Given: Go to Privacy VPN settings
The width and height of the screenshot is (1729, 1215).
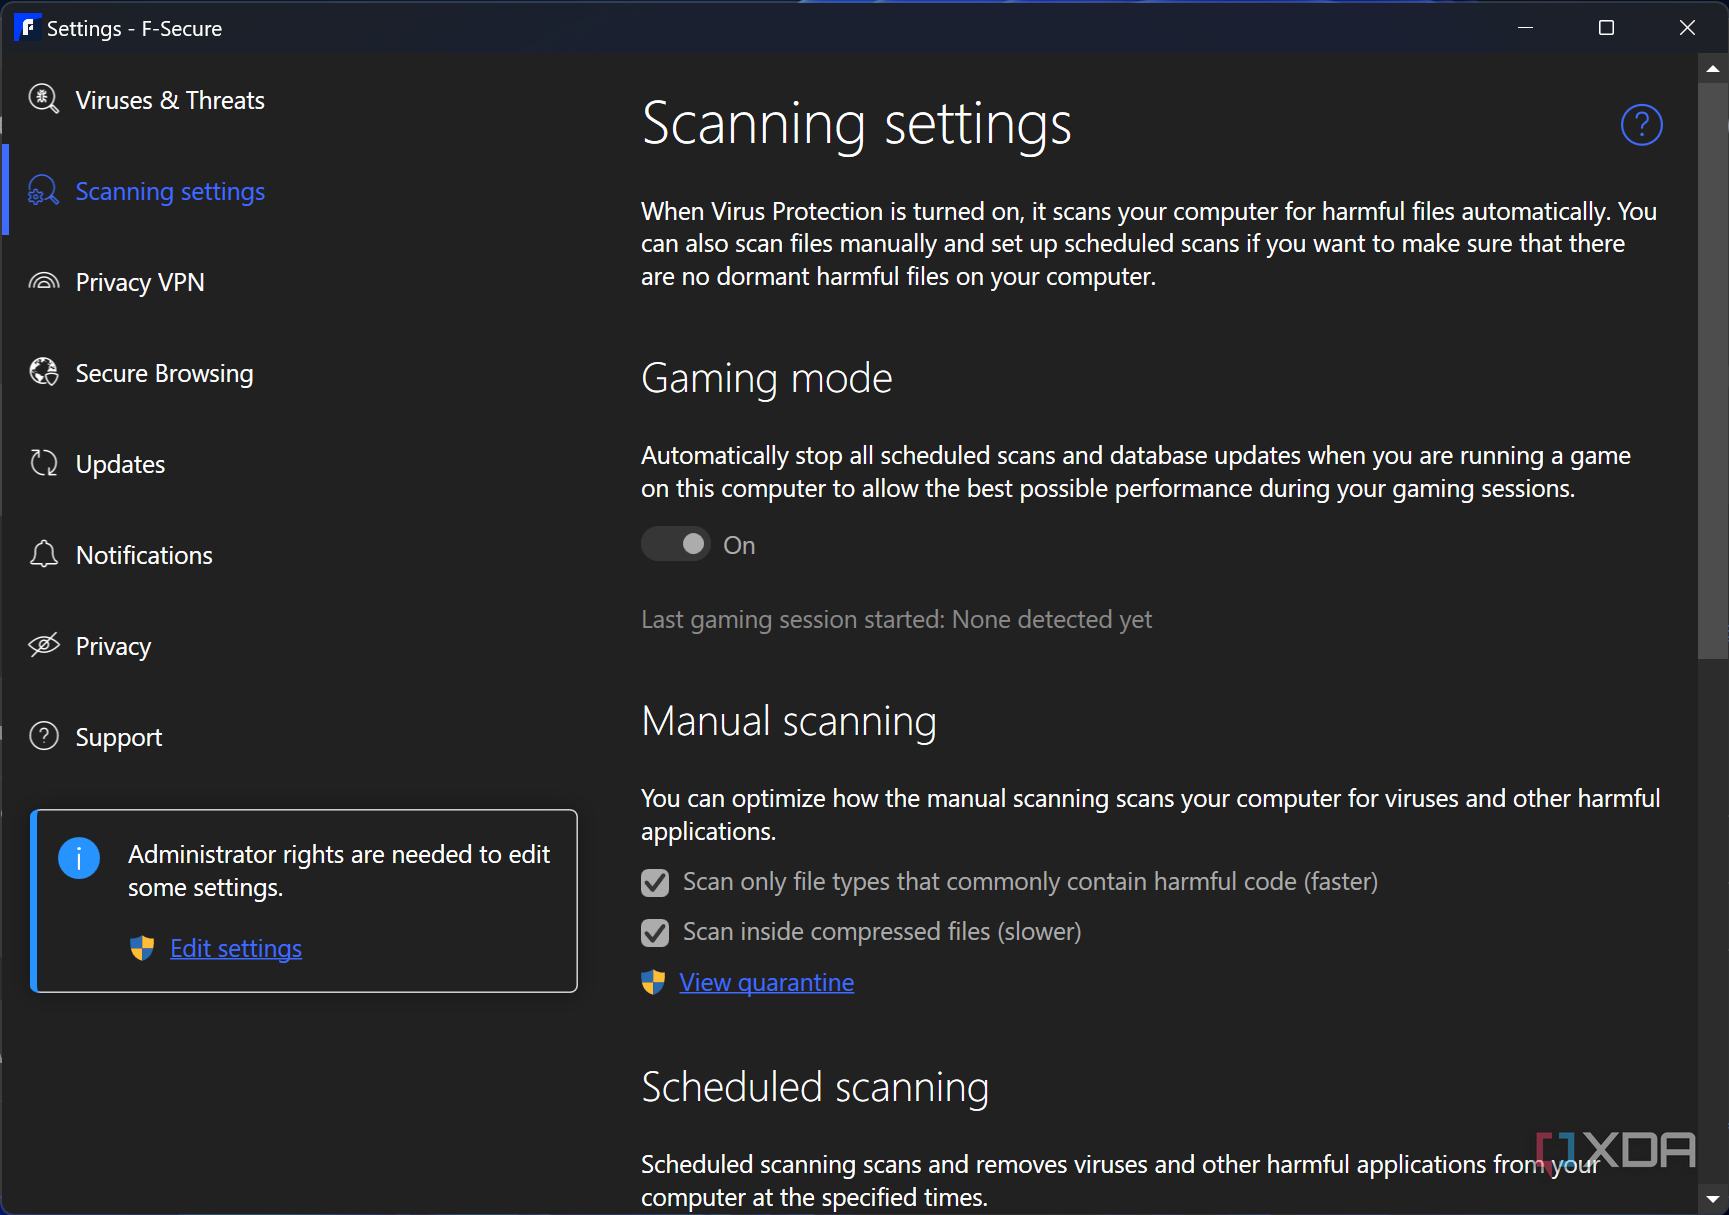Looking at the screenshot, I should 140,282.
